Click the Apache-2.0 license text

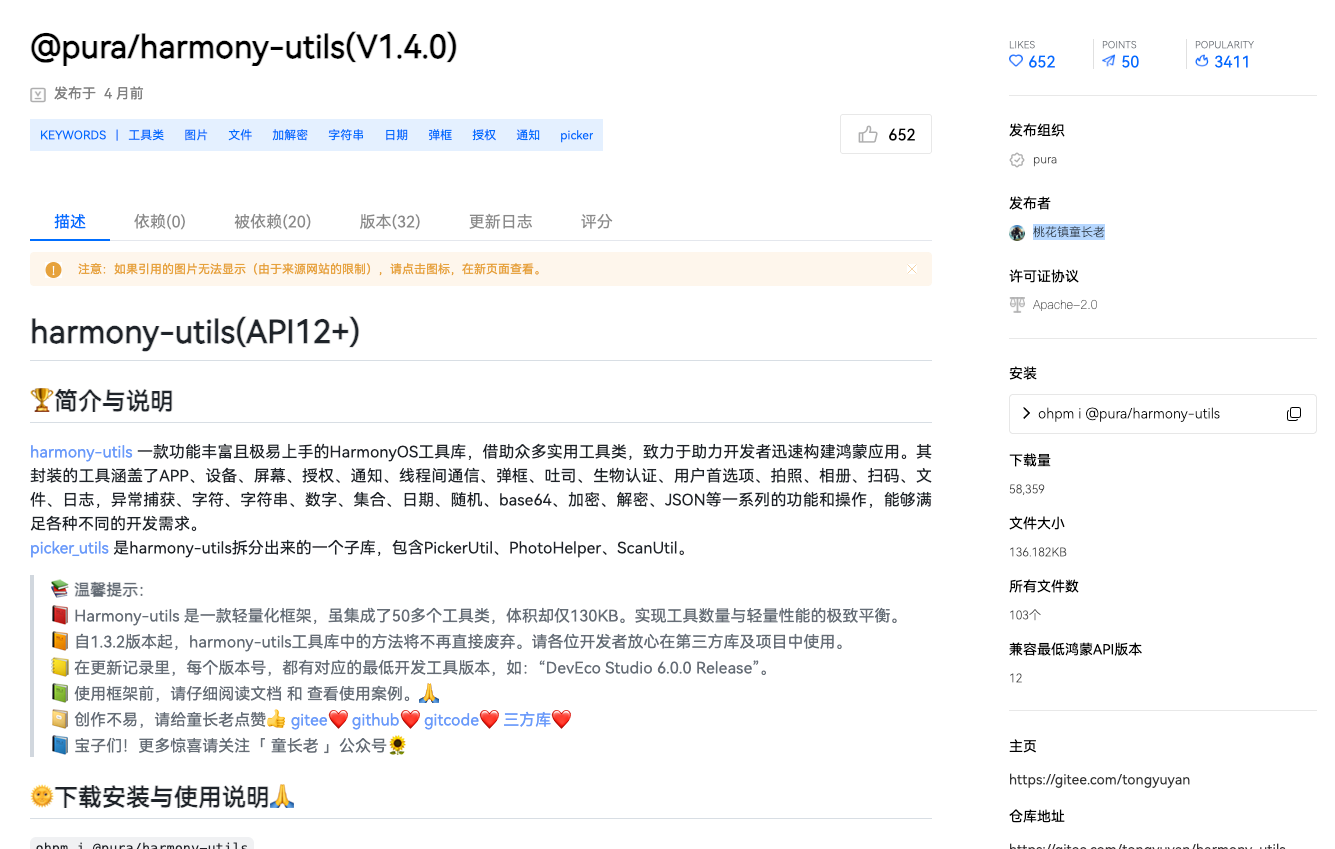[1065, 305]
